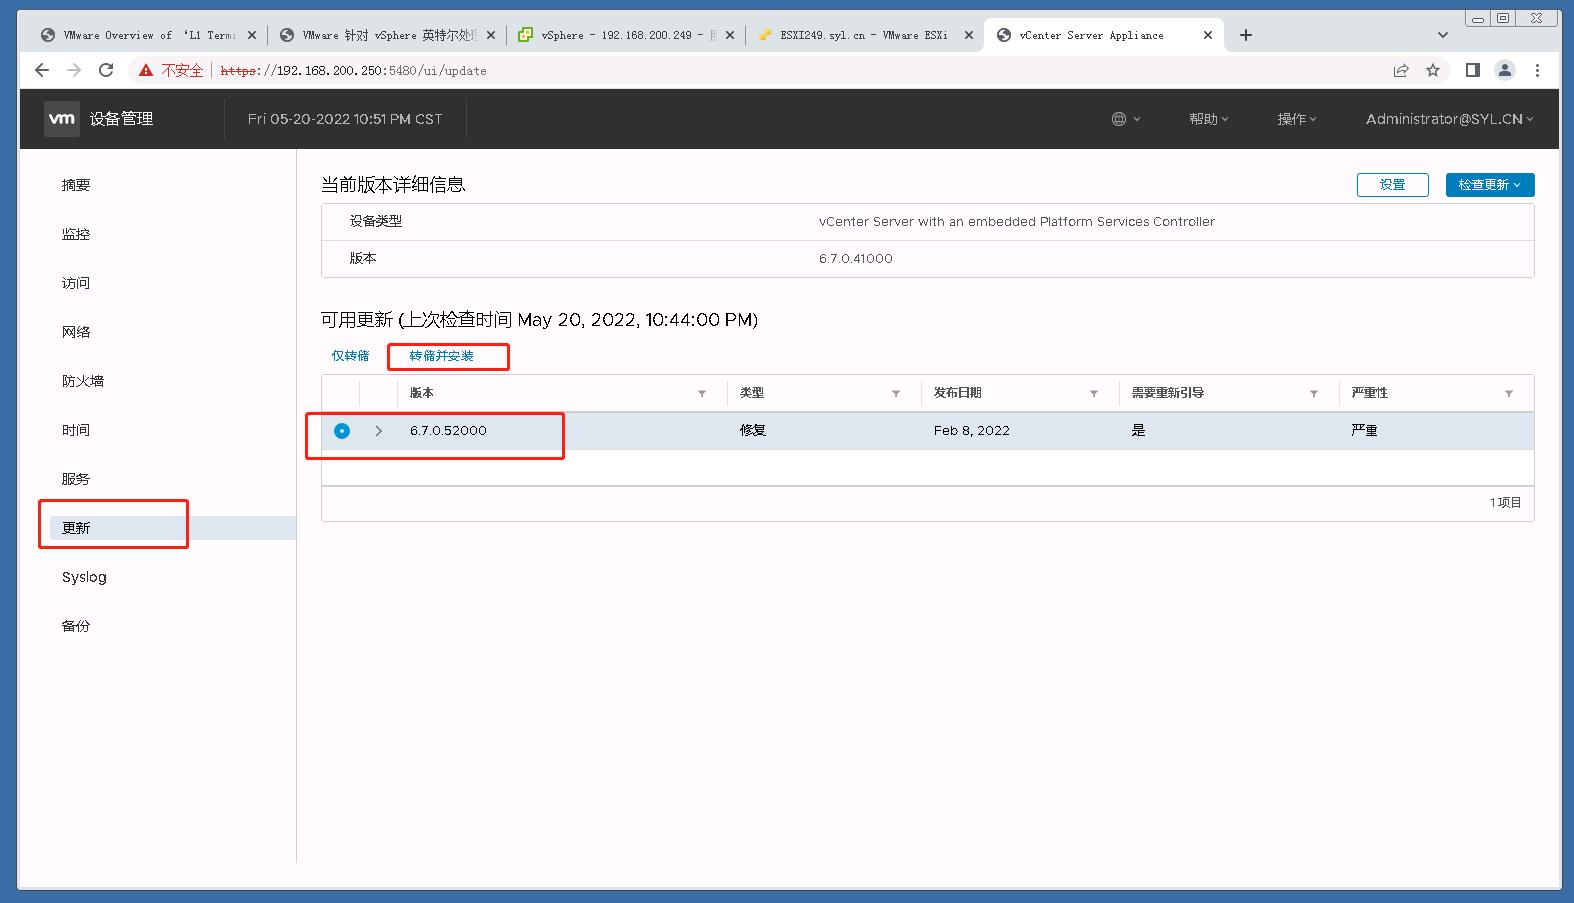
Task: Click the browser forward arrow
Action: pyautogui.click(x=74, y=70)
